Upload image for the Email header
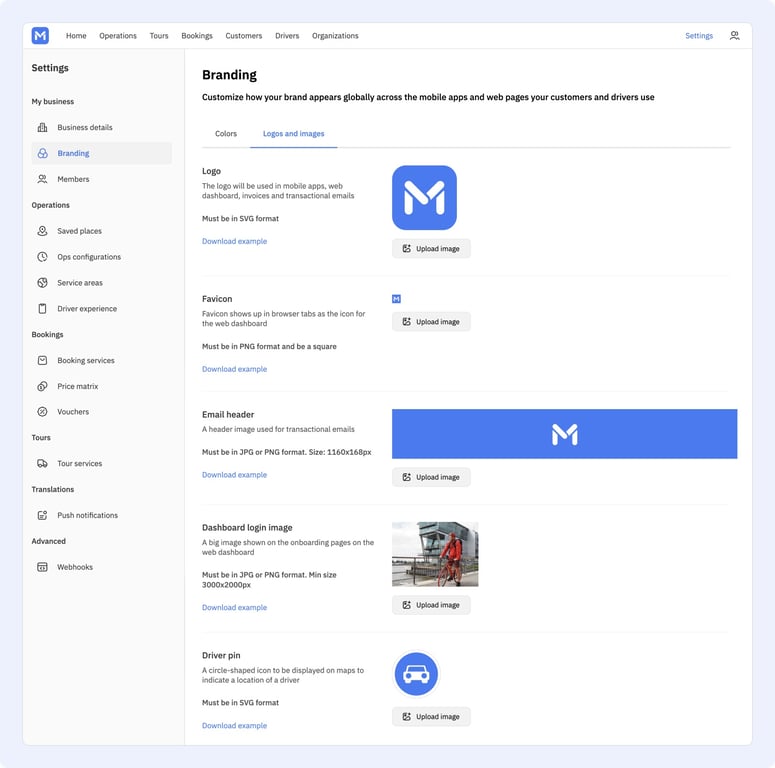 [x=431, y=477]
